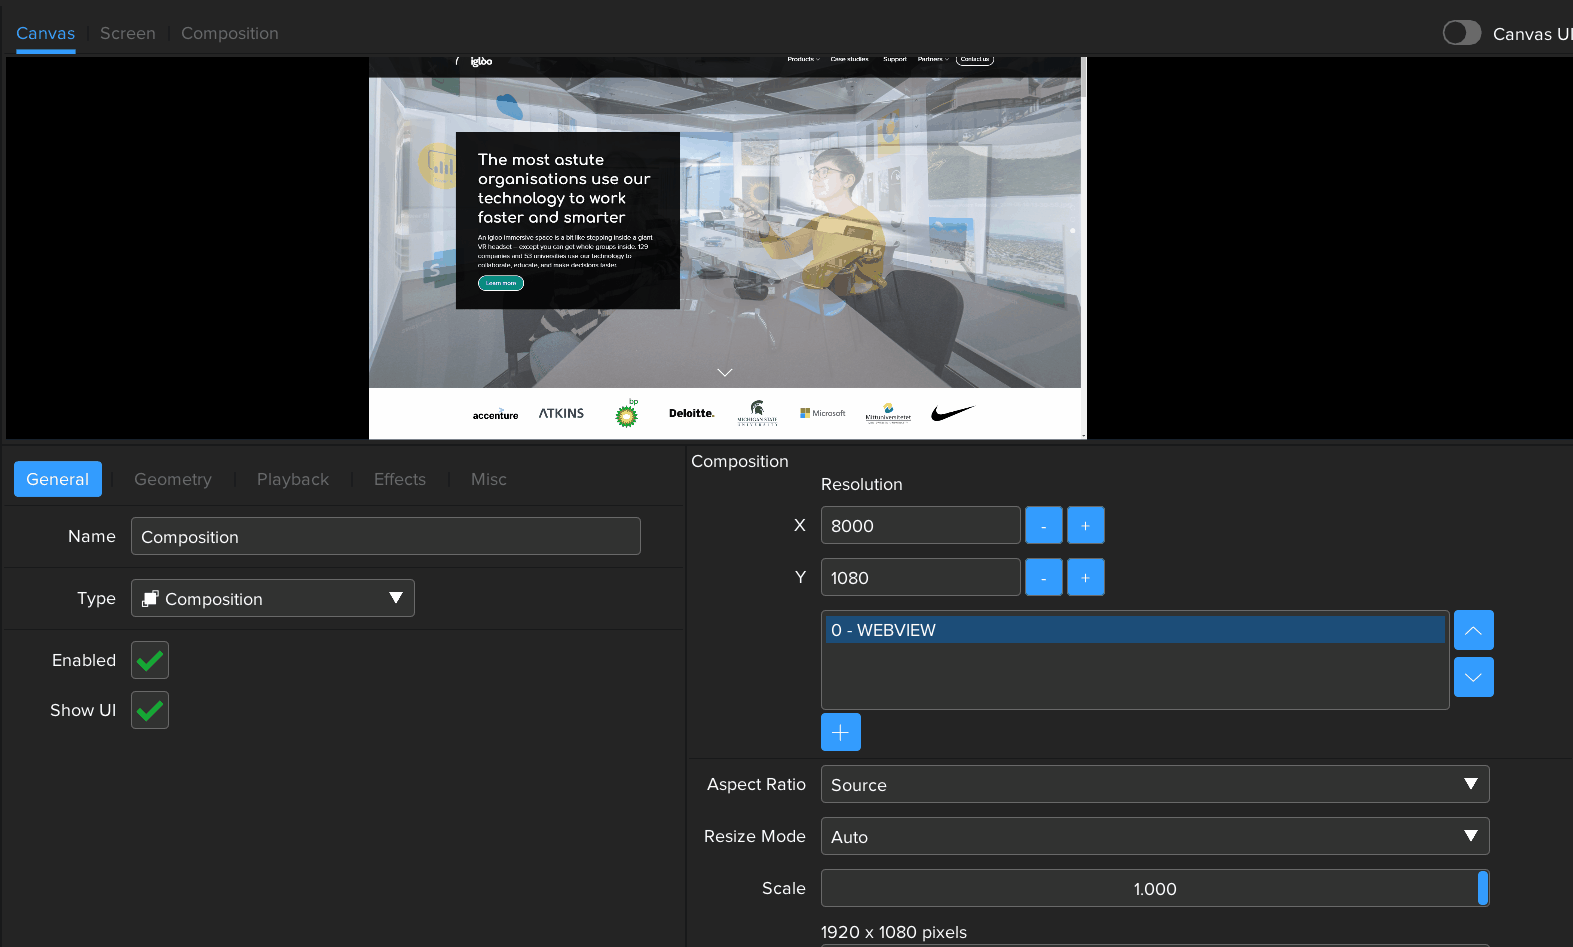
Task: Move WEBVIEW layer down with arrow button
Action: 1473,677
